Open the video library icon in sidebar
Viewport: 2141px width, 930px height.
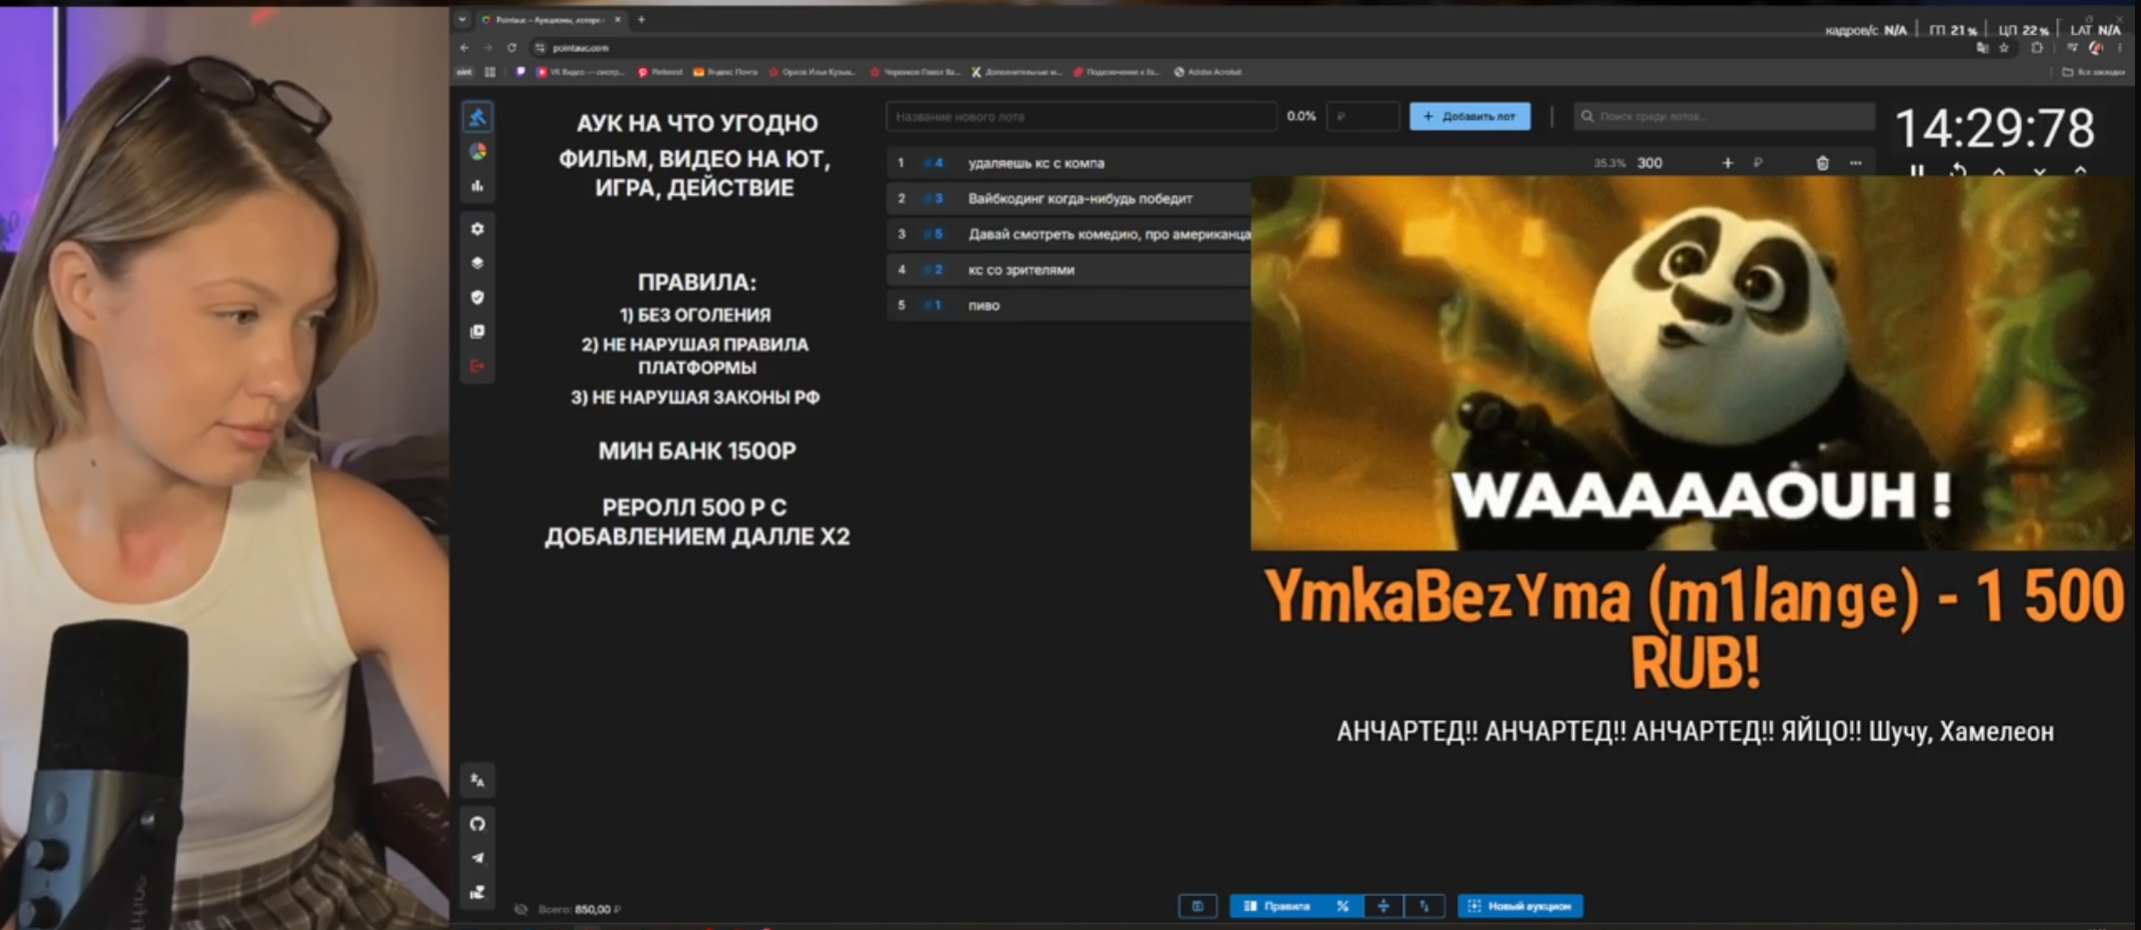coord(478,331)
